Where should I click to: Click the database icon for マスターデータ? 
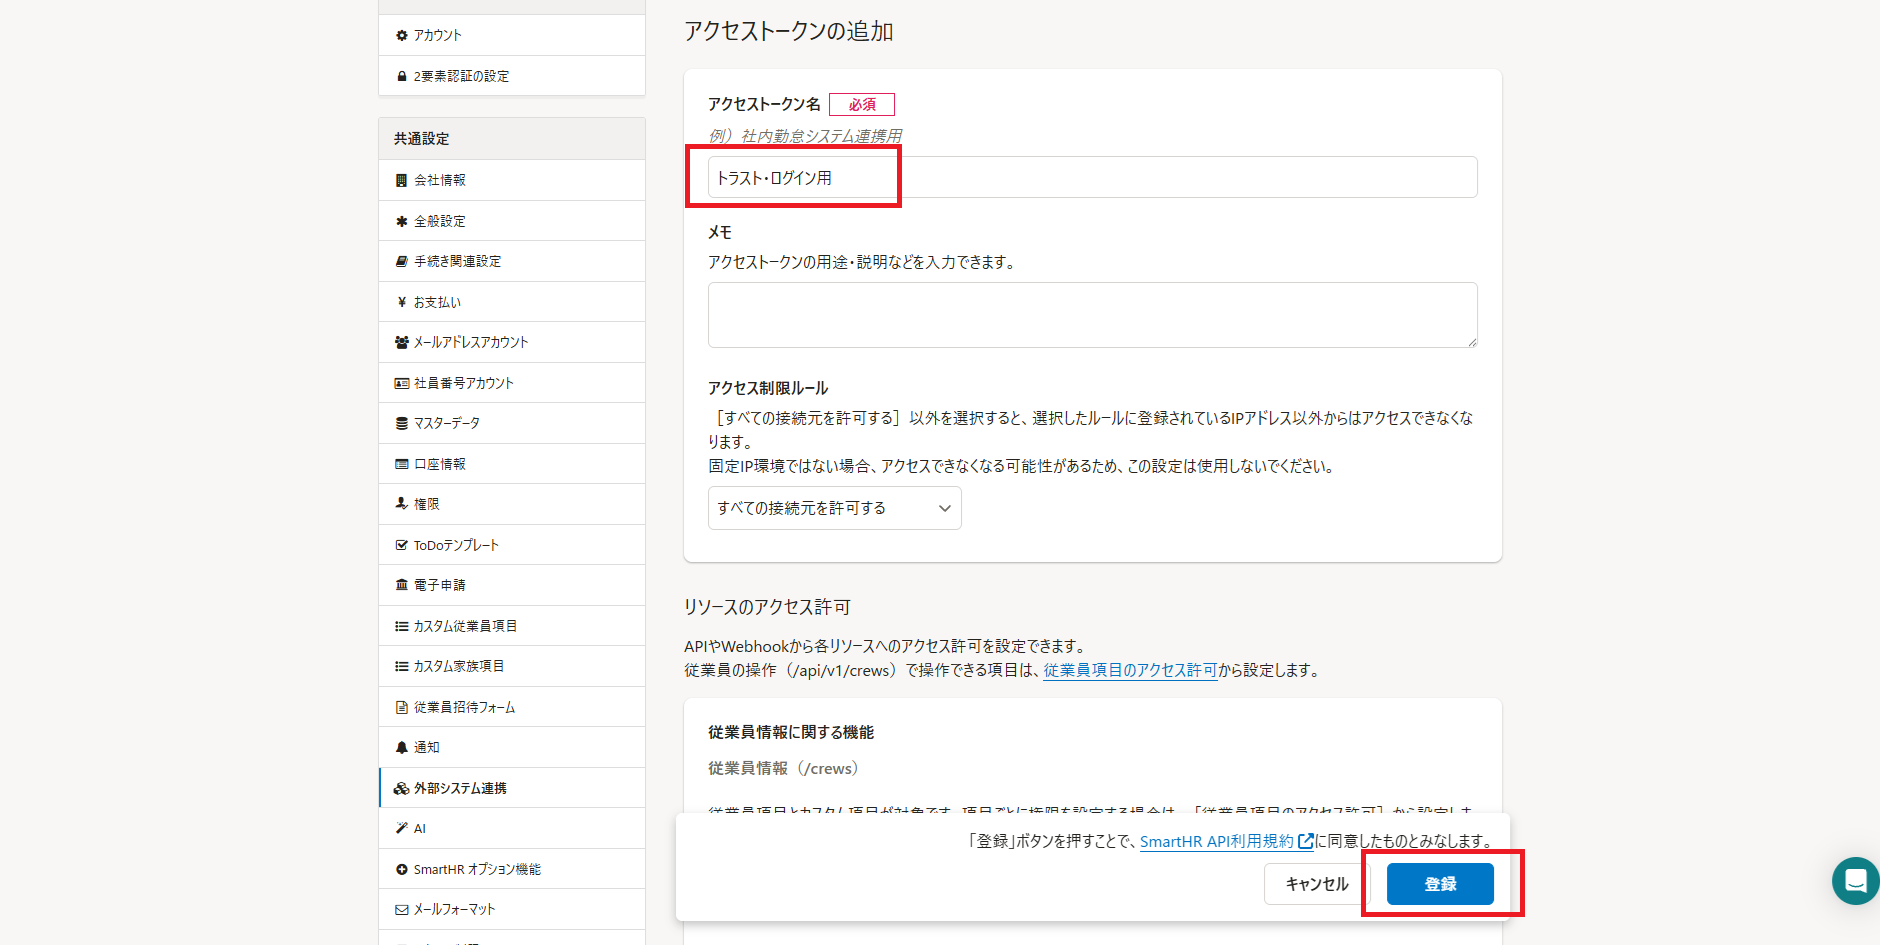click(x=402, y=423)
